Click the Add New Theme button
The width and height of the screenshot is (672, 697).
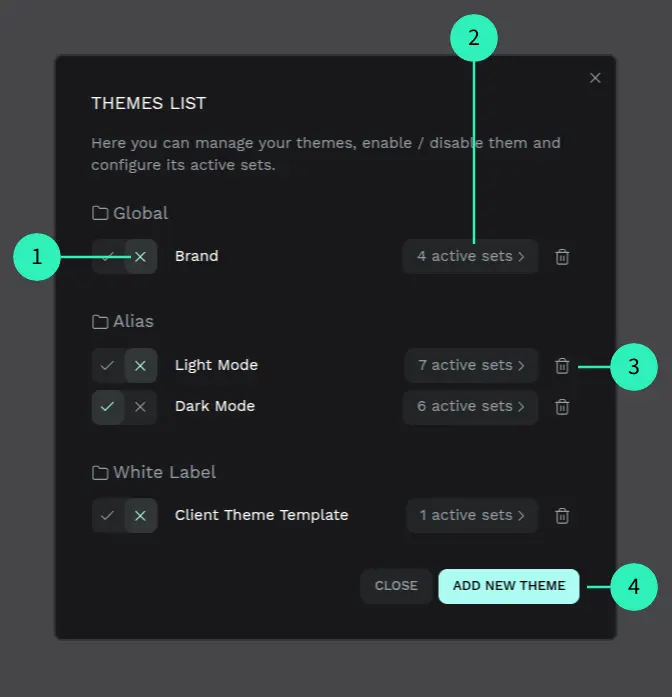click(x=508, y=586)
